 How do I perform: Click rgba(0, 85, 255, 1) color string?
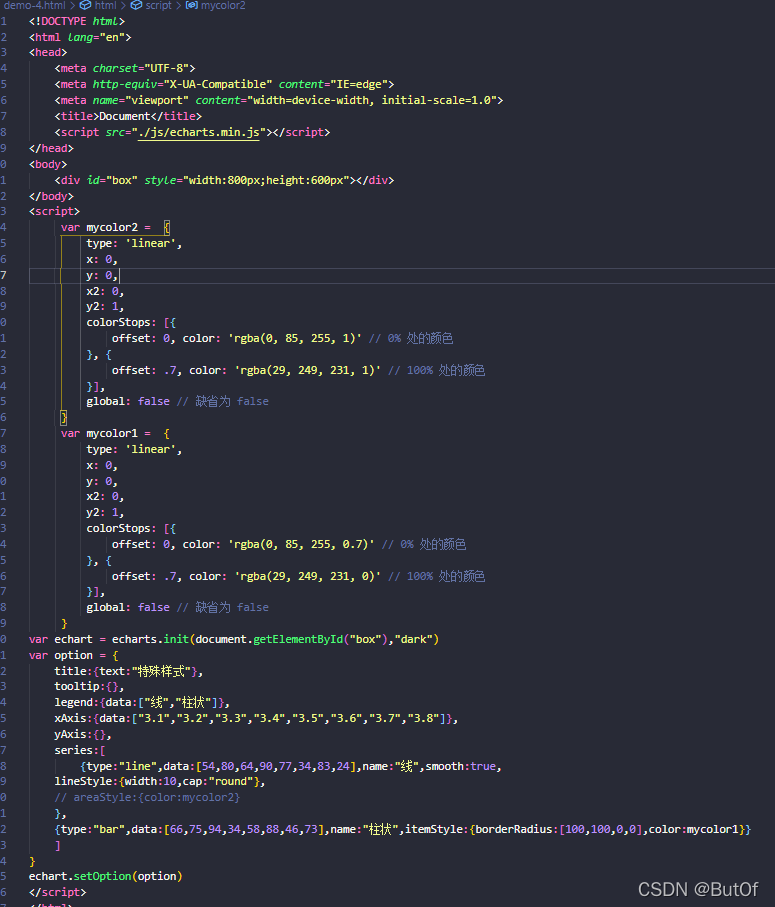pyautogui.click(x=295, y=338)
